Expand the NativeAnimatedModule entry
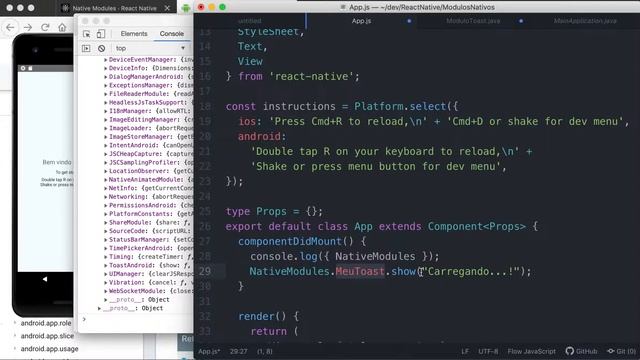Viewport: 640px width, 360px height. 106,180
